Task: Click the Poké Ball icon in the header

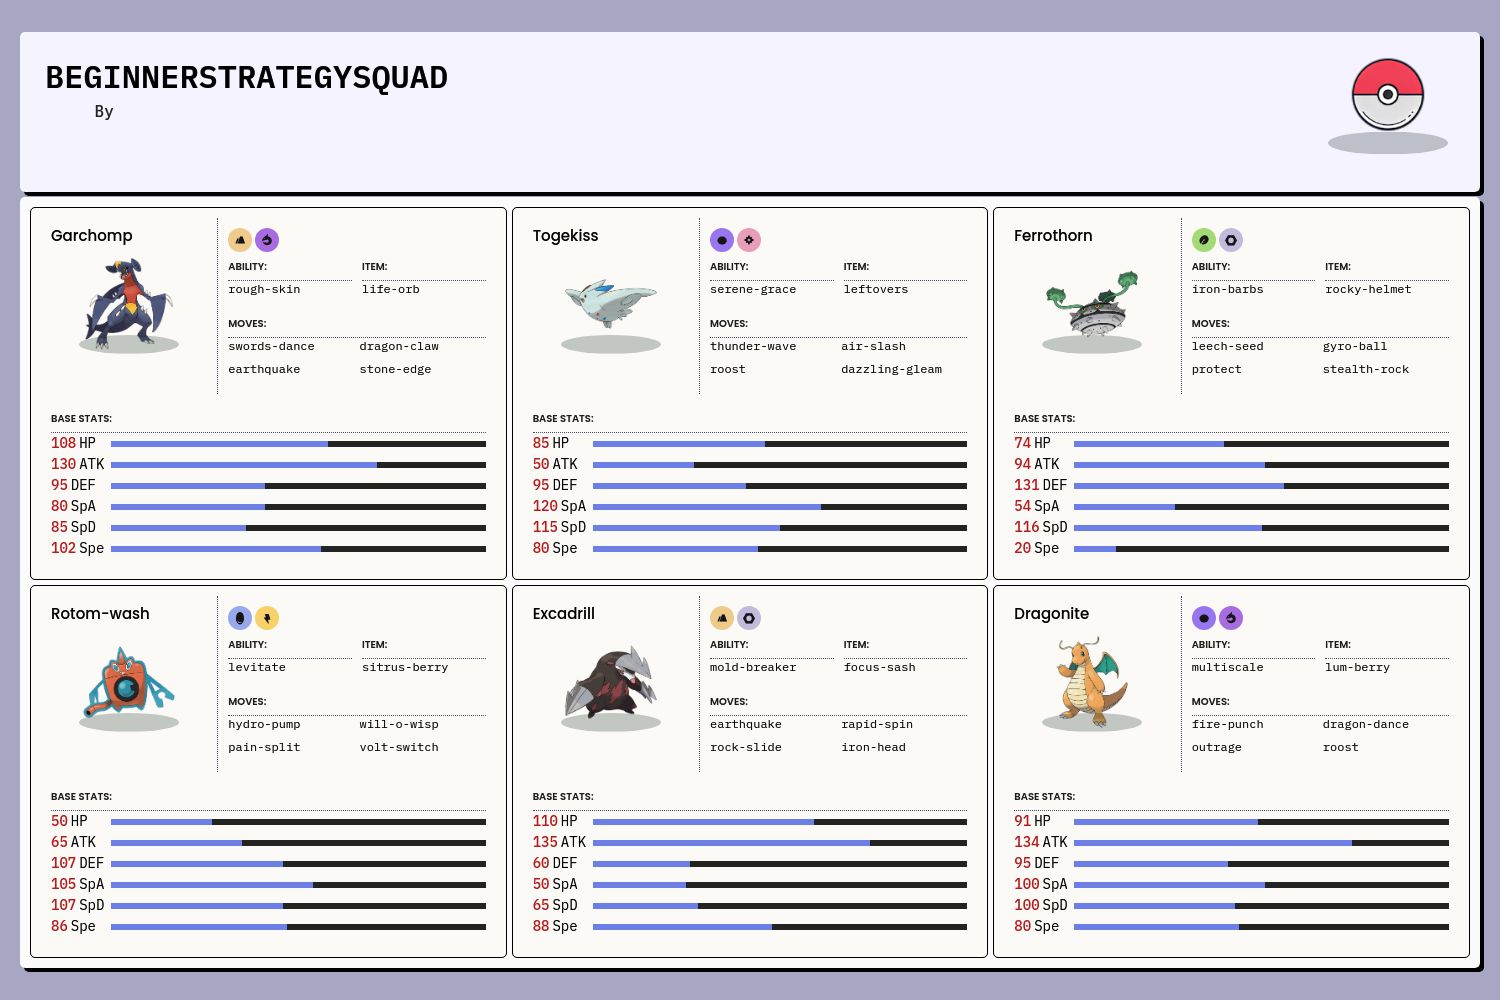Action: pyautogui.click(x=1387, y=95)
